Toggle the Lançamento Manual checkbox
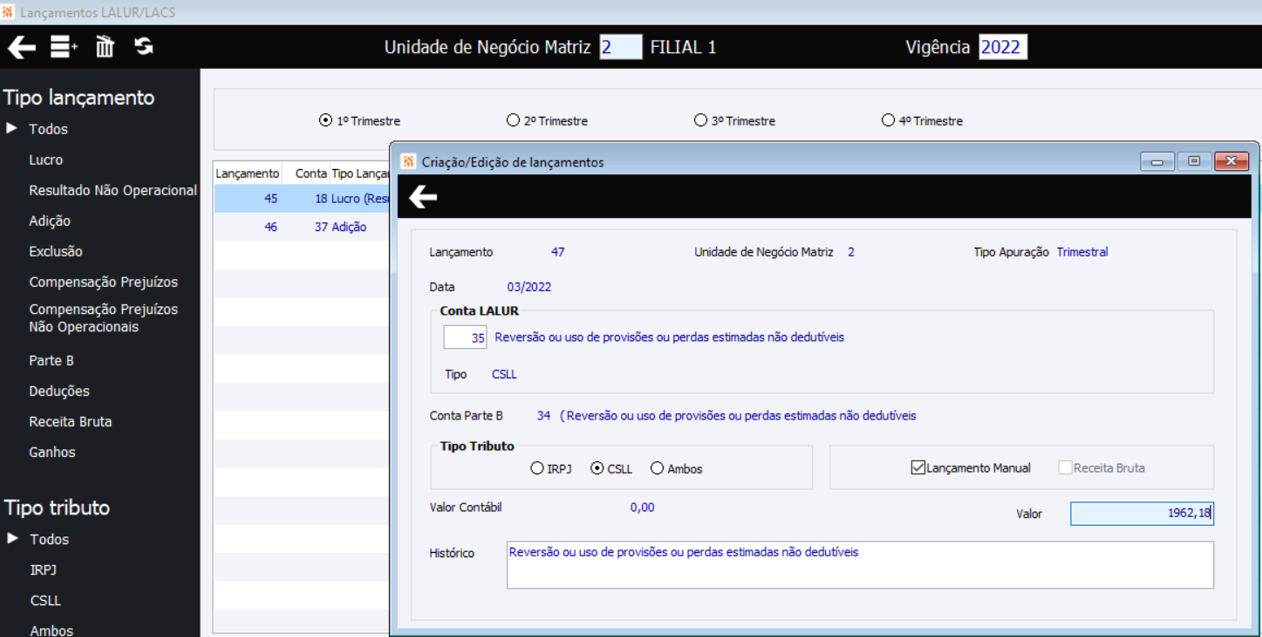Viewport: 1262px width, 637px height. coord(918,467)
